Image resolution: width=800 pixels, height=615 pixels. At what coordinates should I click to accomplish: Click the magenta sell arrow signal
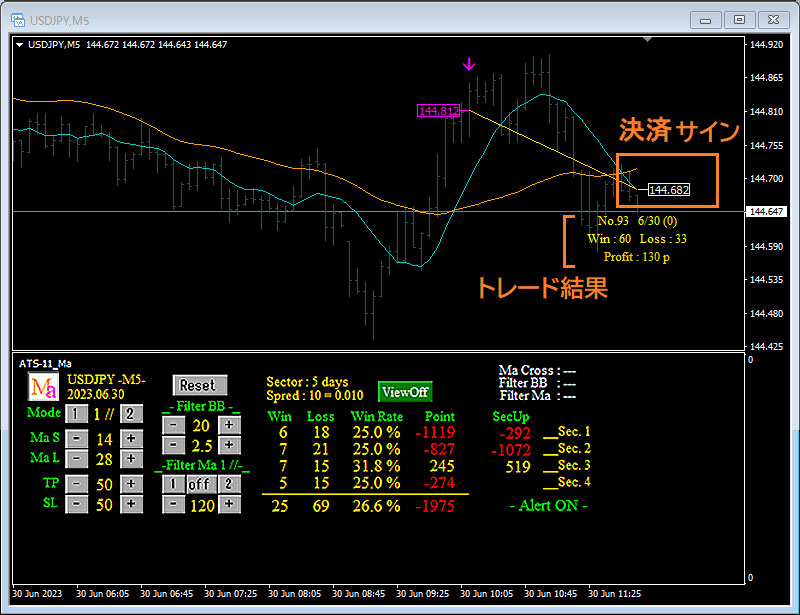[x=469, y=64]
